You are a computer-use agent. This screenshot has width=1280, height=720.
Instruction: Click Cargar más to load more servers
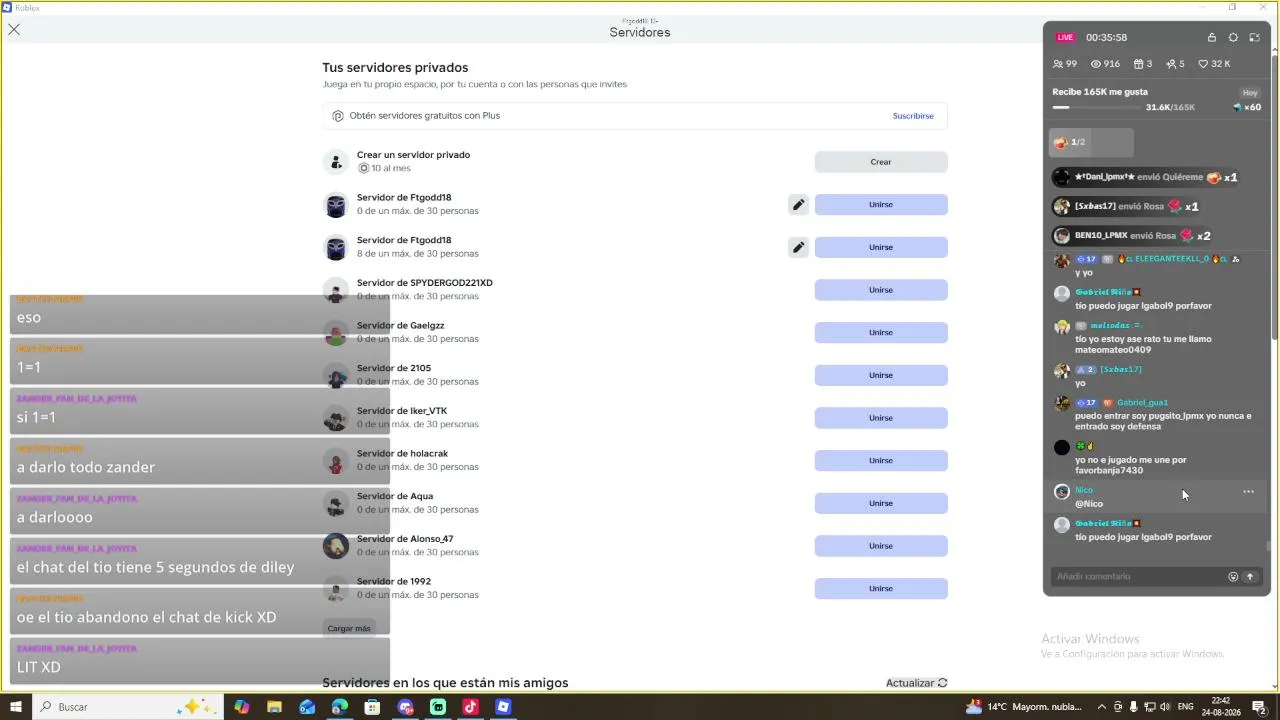point(349,629)
